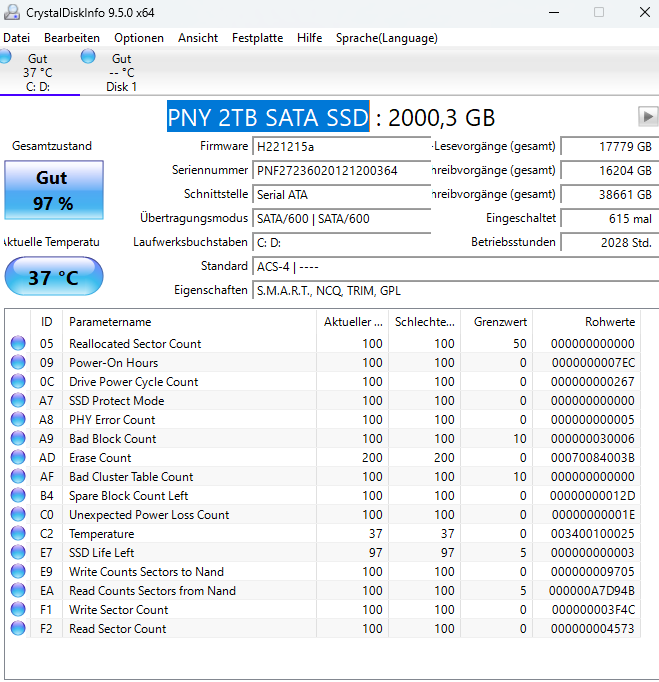
Task: Click the 37 °C temperature button
Action: 54,276
